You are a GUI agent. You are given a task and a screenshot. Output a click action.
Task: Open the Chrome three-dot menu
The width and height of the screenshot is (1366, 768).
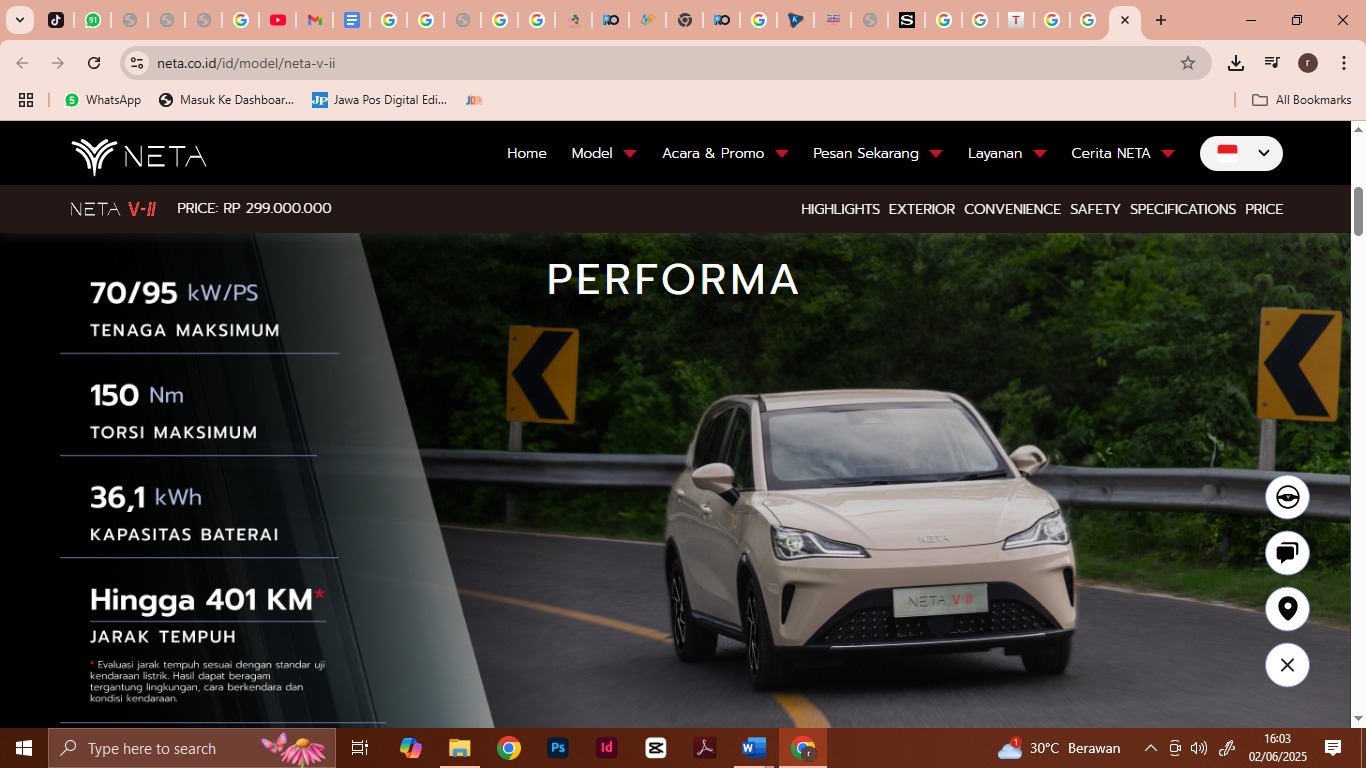coord(1342,63)
